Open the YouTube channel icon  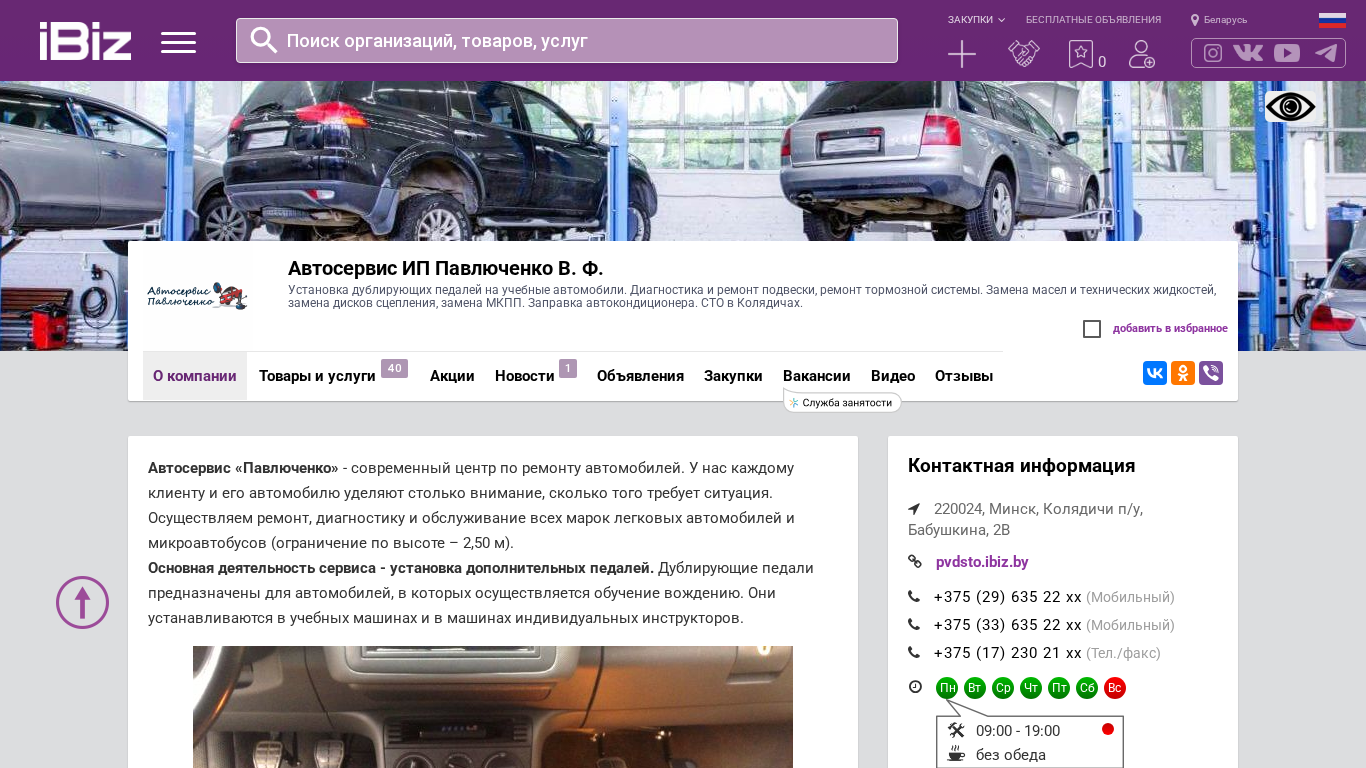pyautogui.click(x=1287, y=53)
